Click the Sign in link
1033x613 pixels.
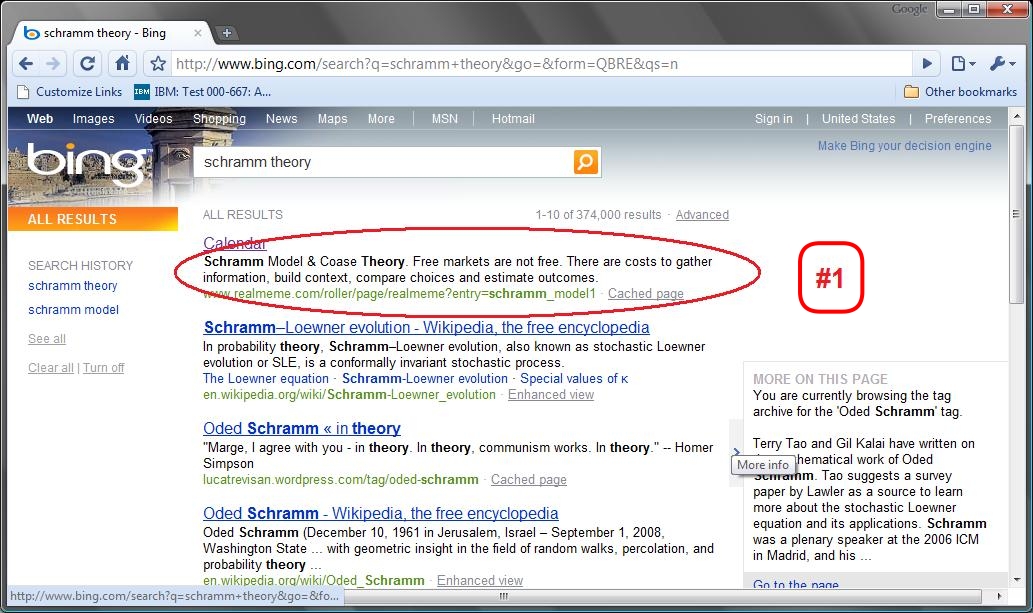pyautogui.click(x=773, y=119)
